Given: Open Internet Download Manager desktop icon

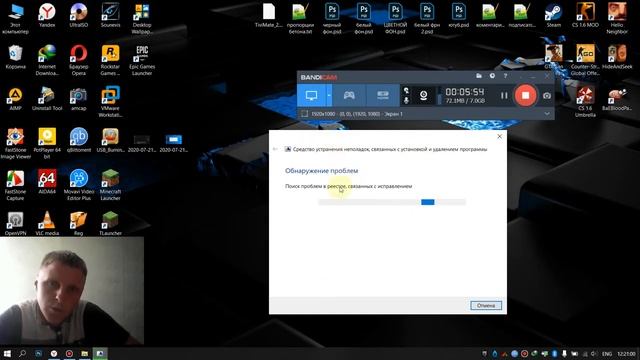Looking at the screenshot, I should point(47,60).
